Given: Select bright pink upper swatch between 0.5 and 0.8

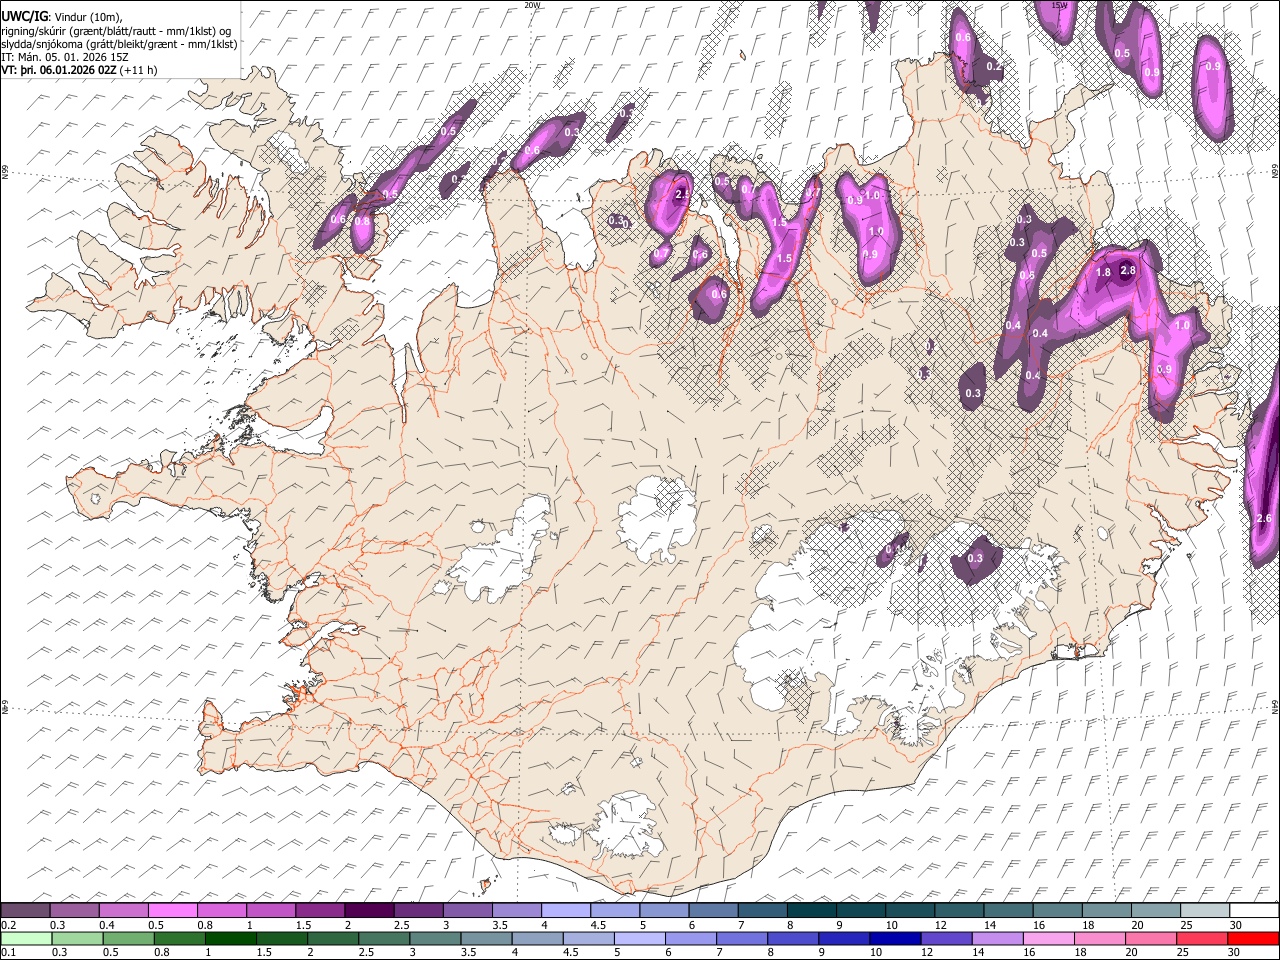Looking at the screenshot, I should [x=173, y=910].
